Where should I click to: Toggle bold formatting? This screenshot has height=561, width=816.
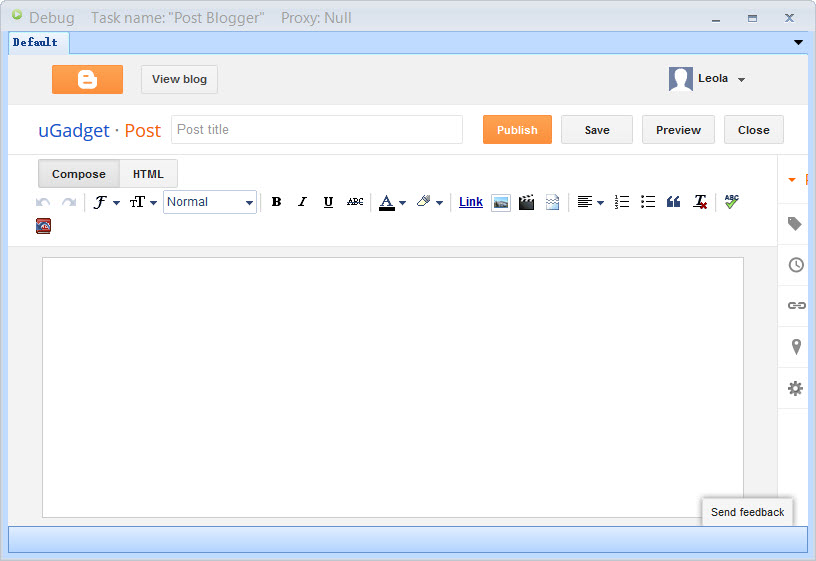(276, 202)
